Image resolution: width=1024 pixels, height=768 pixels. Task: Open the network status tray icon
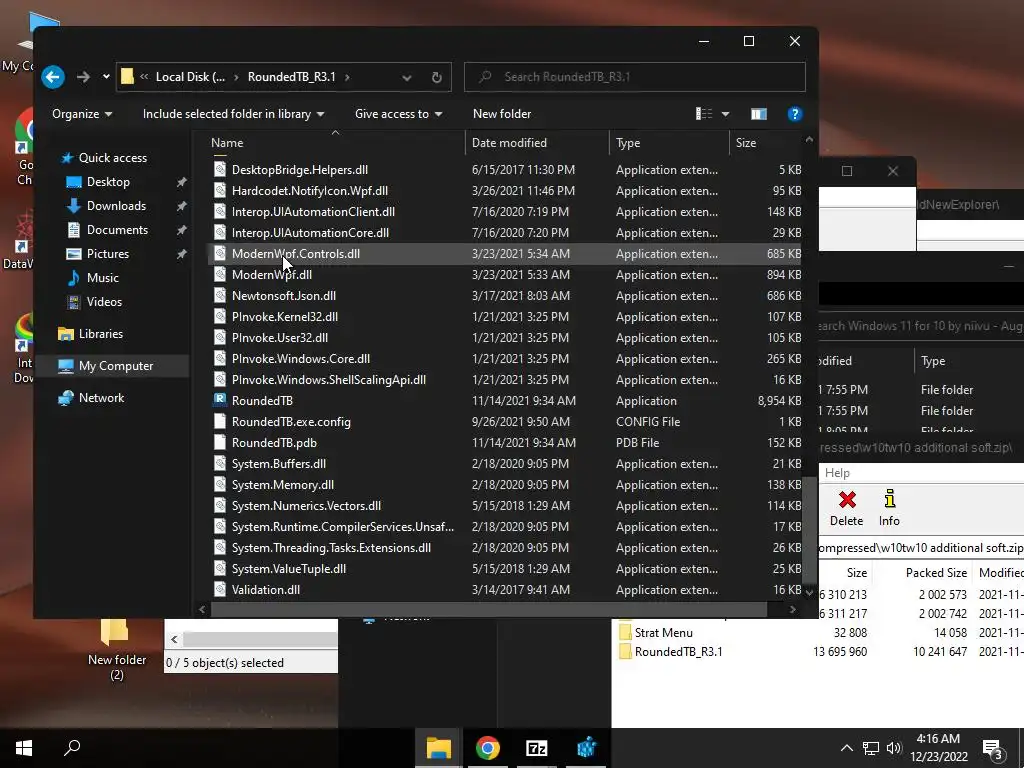871,748
